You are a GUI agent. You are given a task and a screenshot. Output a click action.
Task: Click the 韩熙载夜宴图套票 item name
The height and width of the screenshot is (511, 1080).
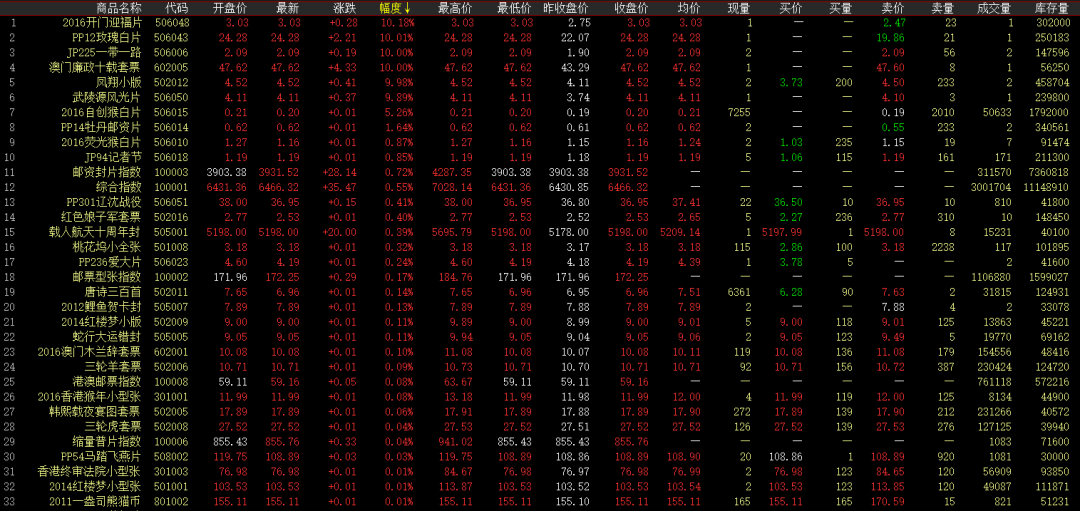tap(96, 410)
